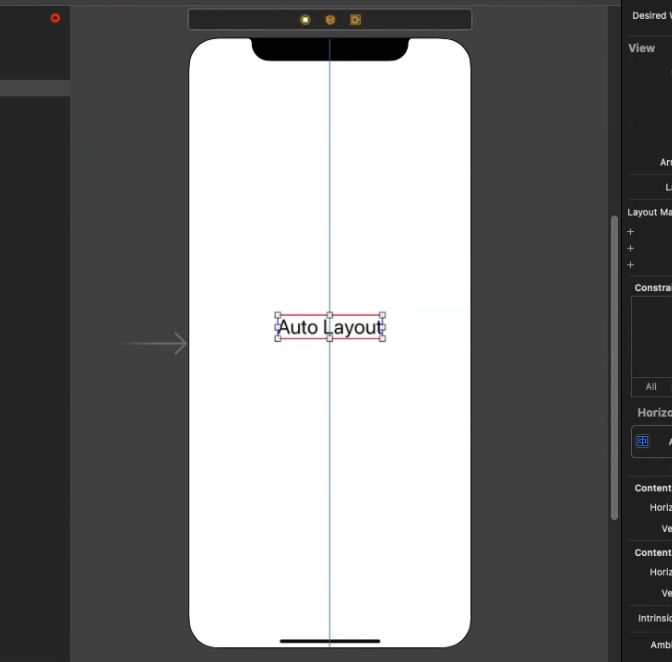Select the Auto Layout label on canvas
This screenshot has width=672, height=662.
pyautogui.click(x=330, y=327)
